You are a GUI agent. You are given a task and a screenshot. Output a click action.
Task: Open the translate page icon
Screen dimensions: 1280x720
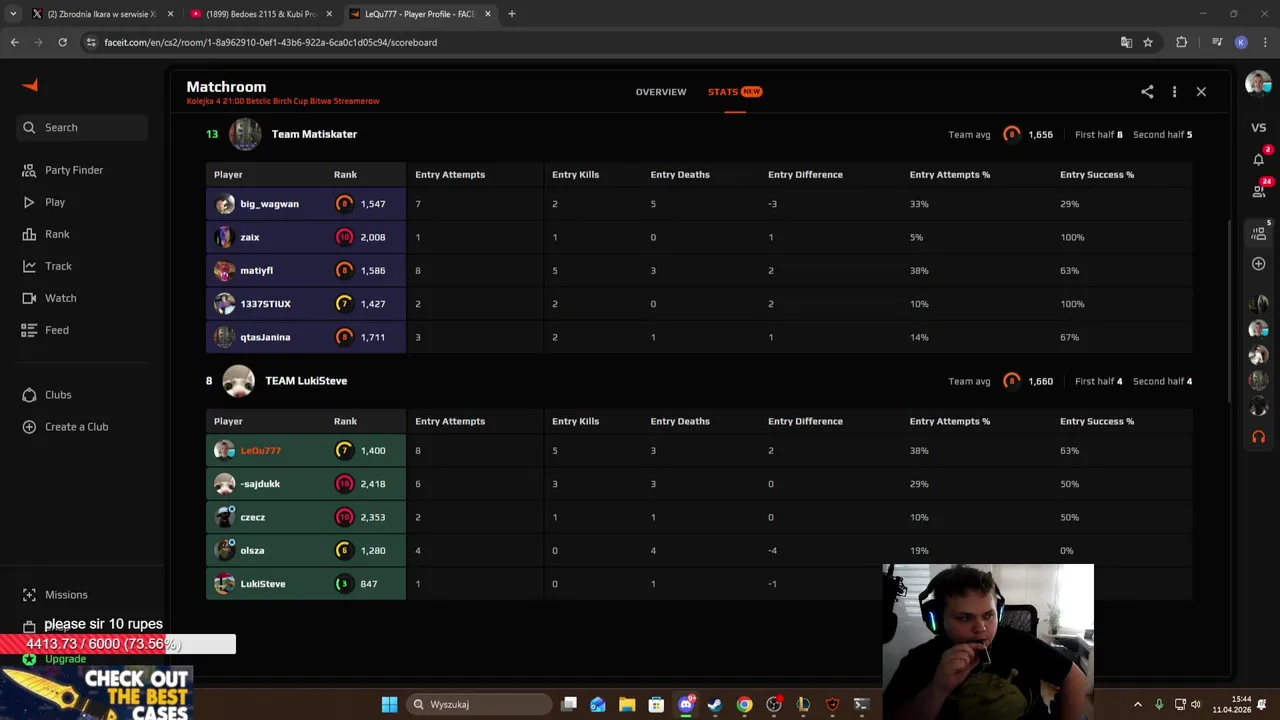1126,42
